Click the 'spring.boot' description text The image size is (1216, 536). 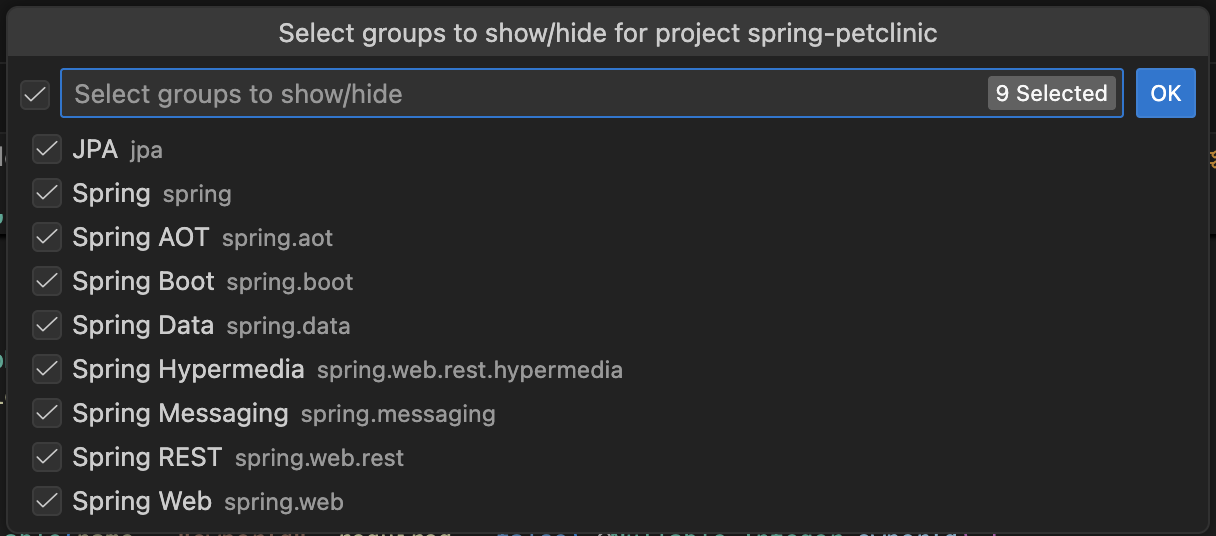[290, 282]
